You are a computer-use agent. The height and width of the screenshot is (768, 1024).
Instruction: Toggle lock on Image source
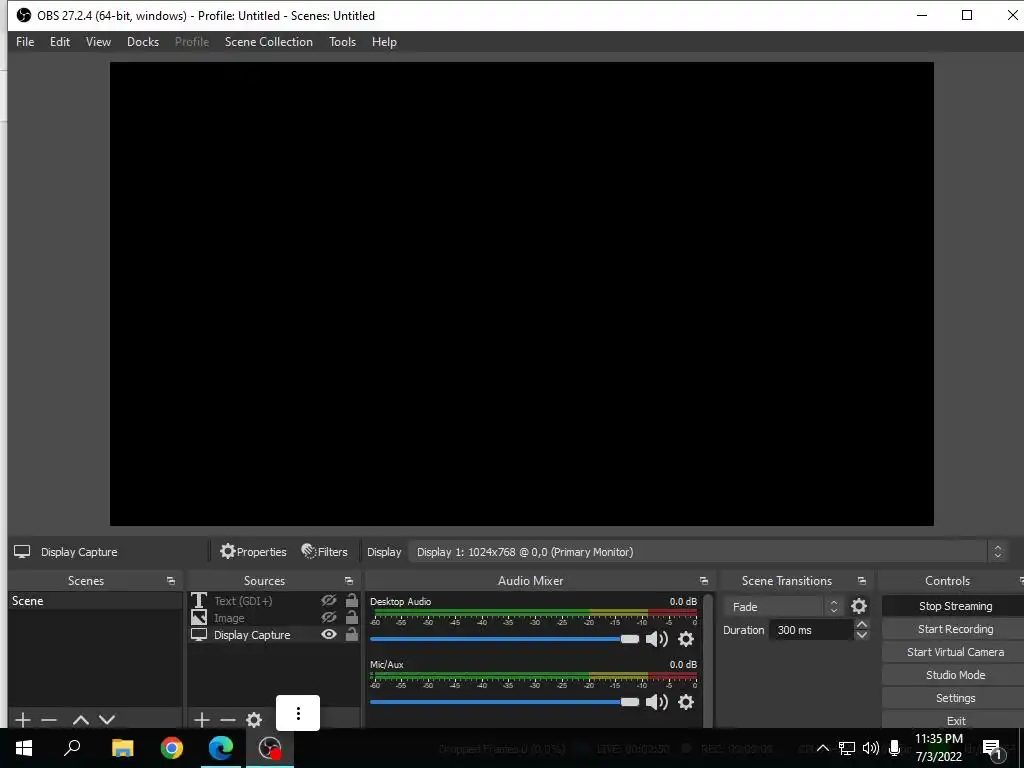tap(351, 617)
